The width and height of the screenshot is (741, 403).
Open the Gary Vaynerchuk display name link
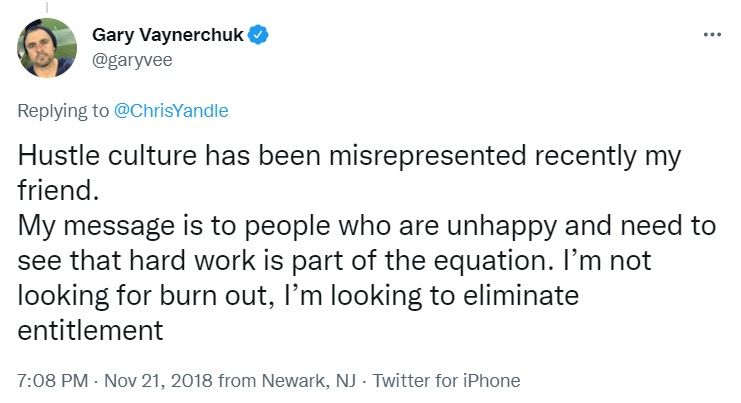pyautogui.click(x=168, y=34)
